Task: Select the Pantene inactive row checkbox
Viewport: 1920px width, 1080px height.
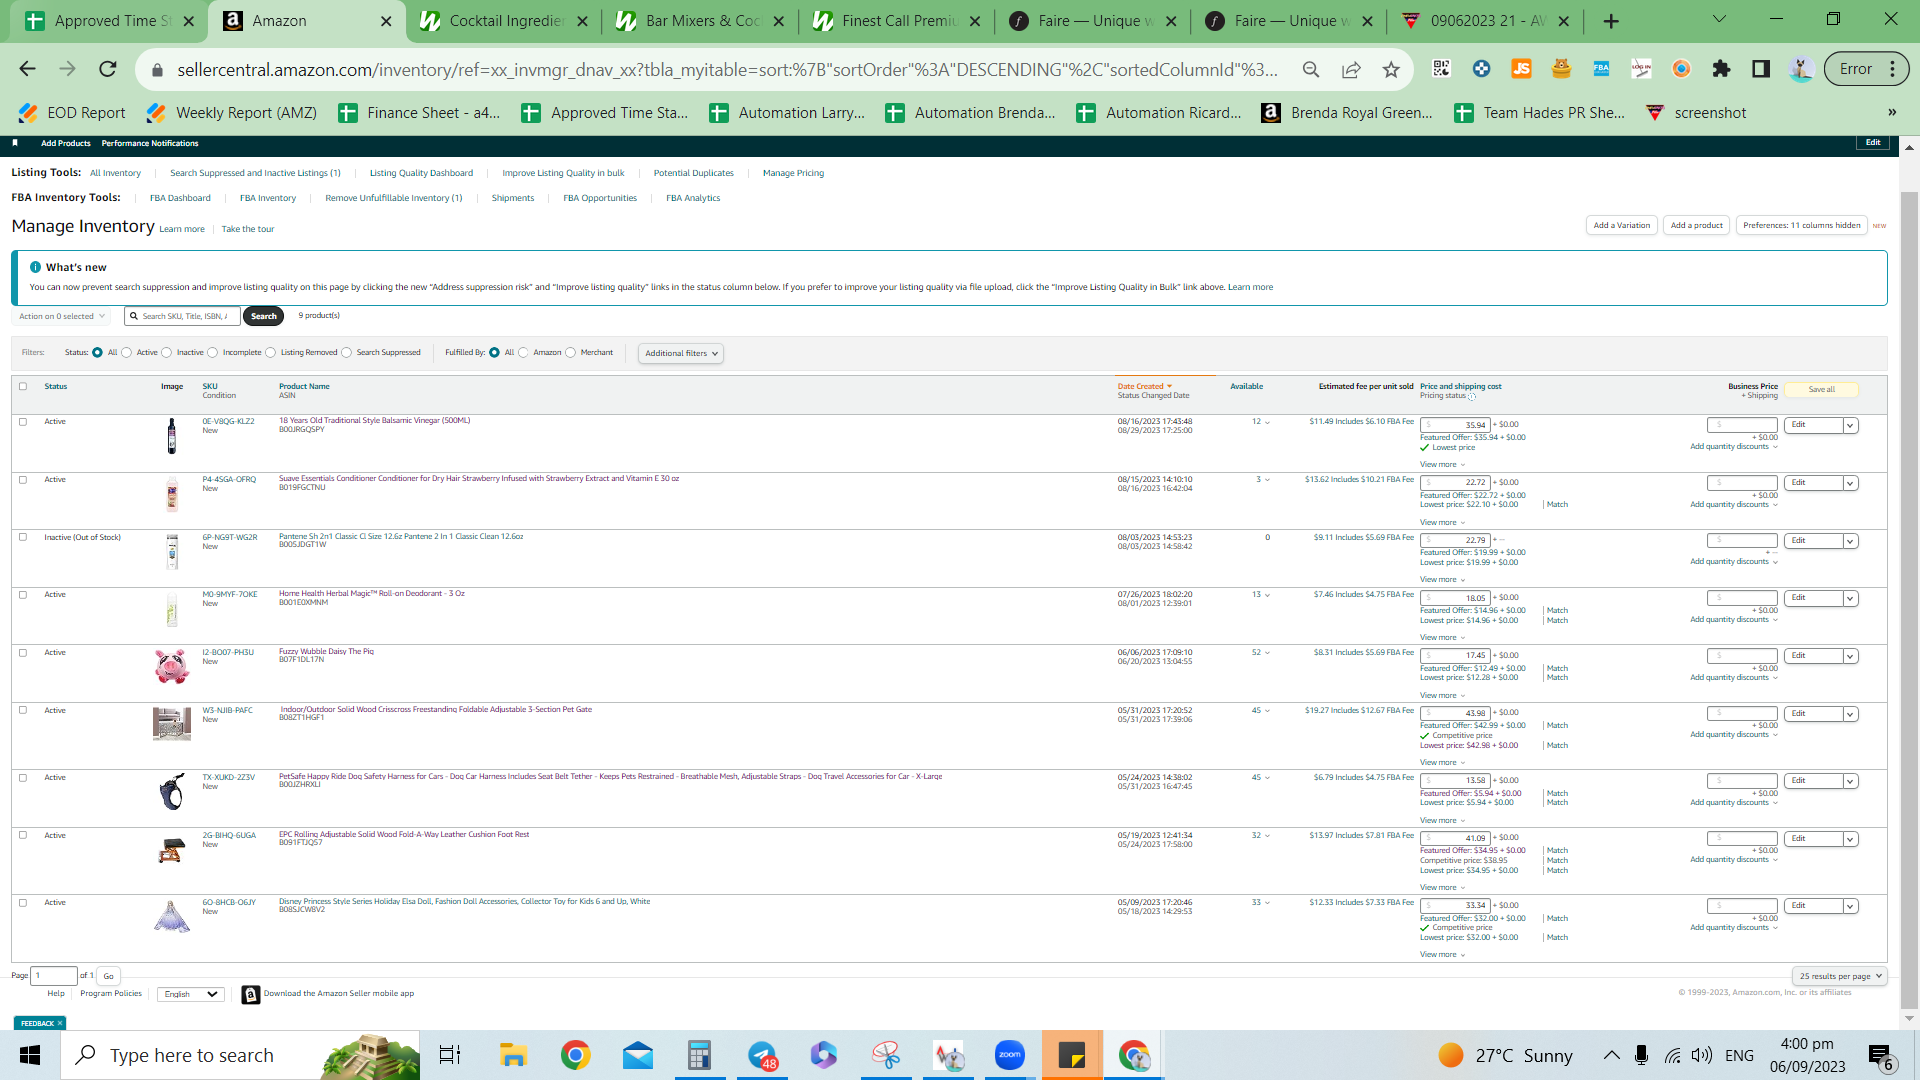Action: point(23,537)
